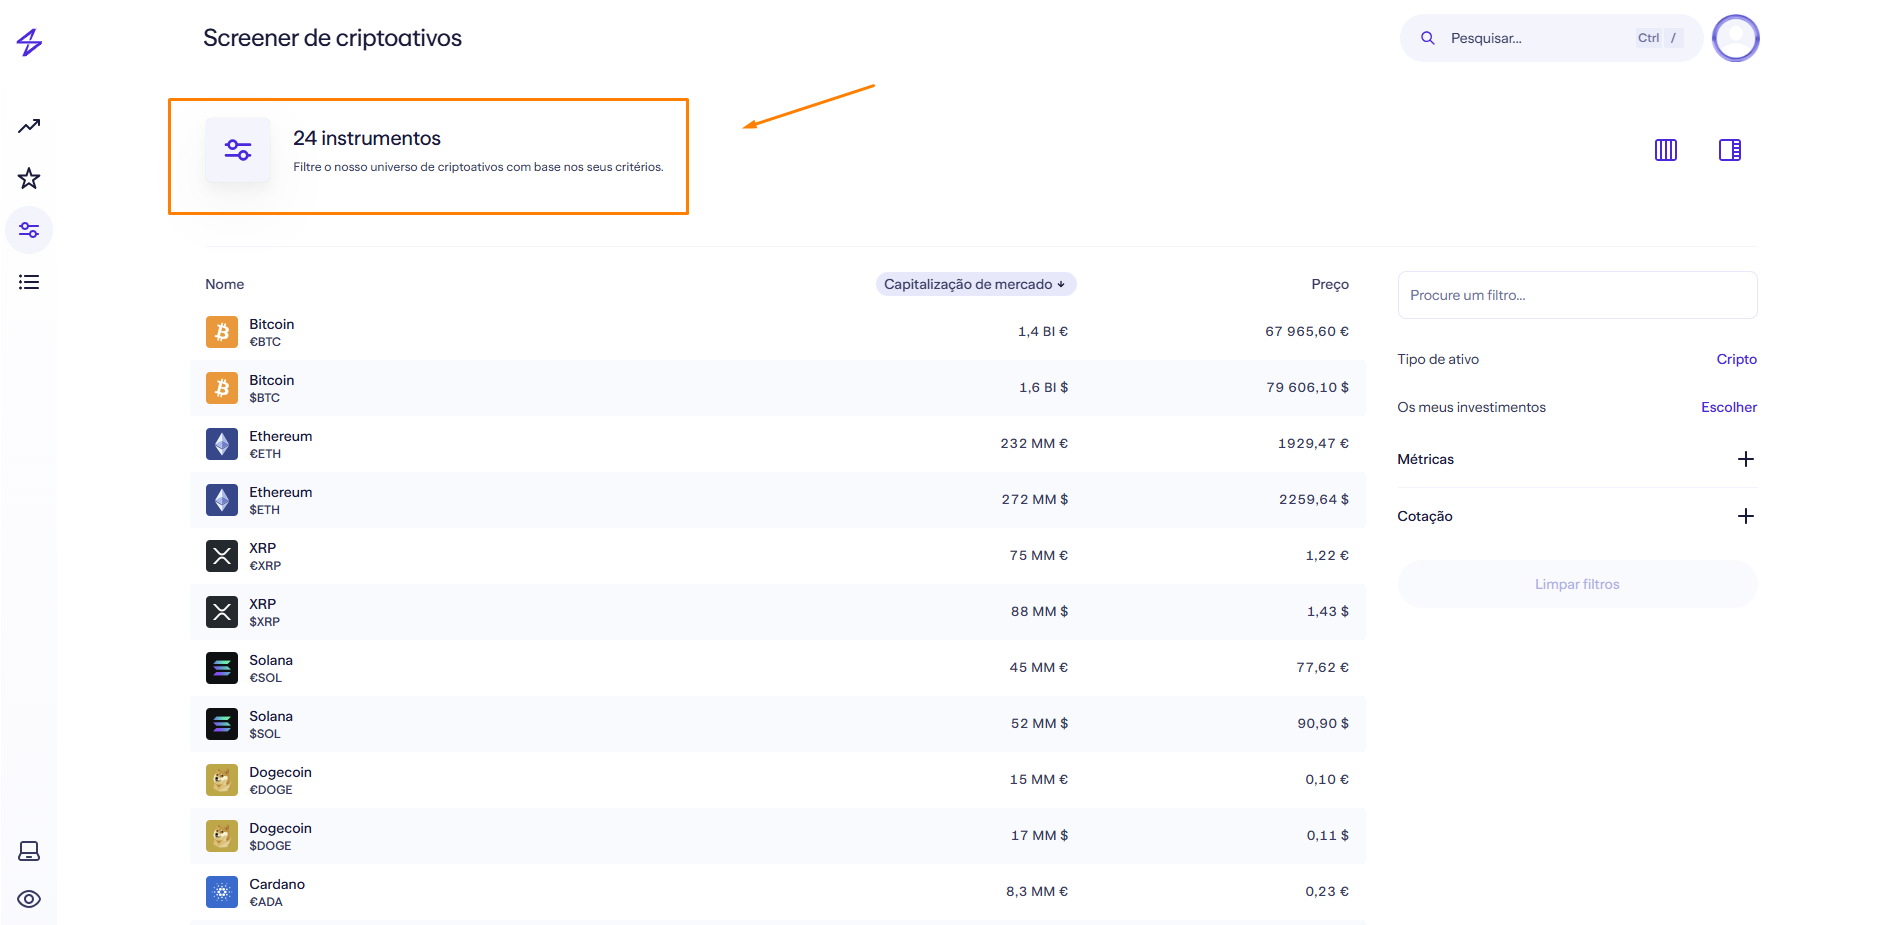Open the Solana €SOL row name
Image resolution: width=1895 pixels, height=925 pixels.
271,660
